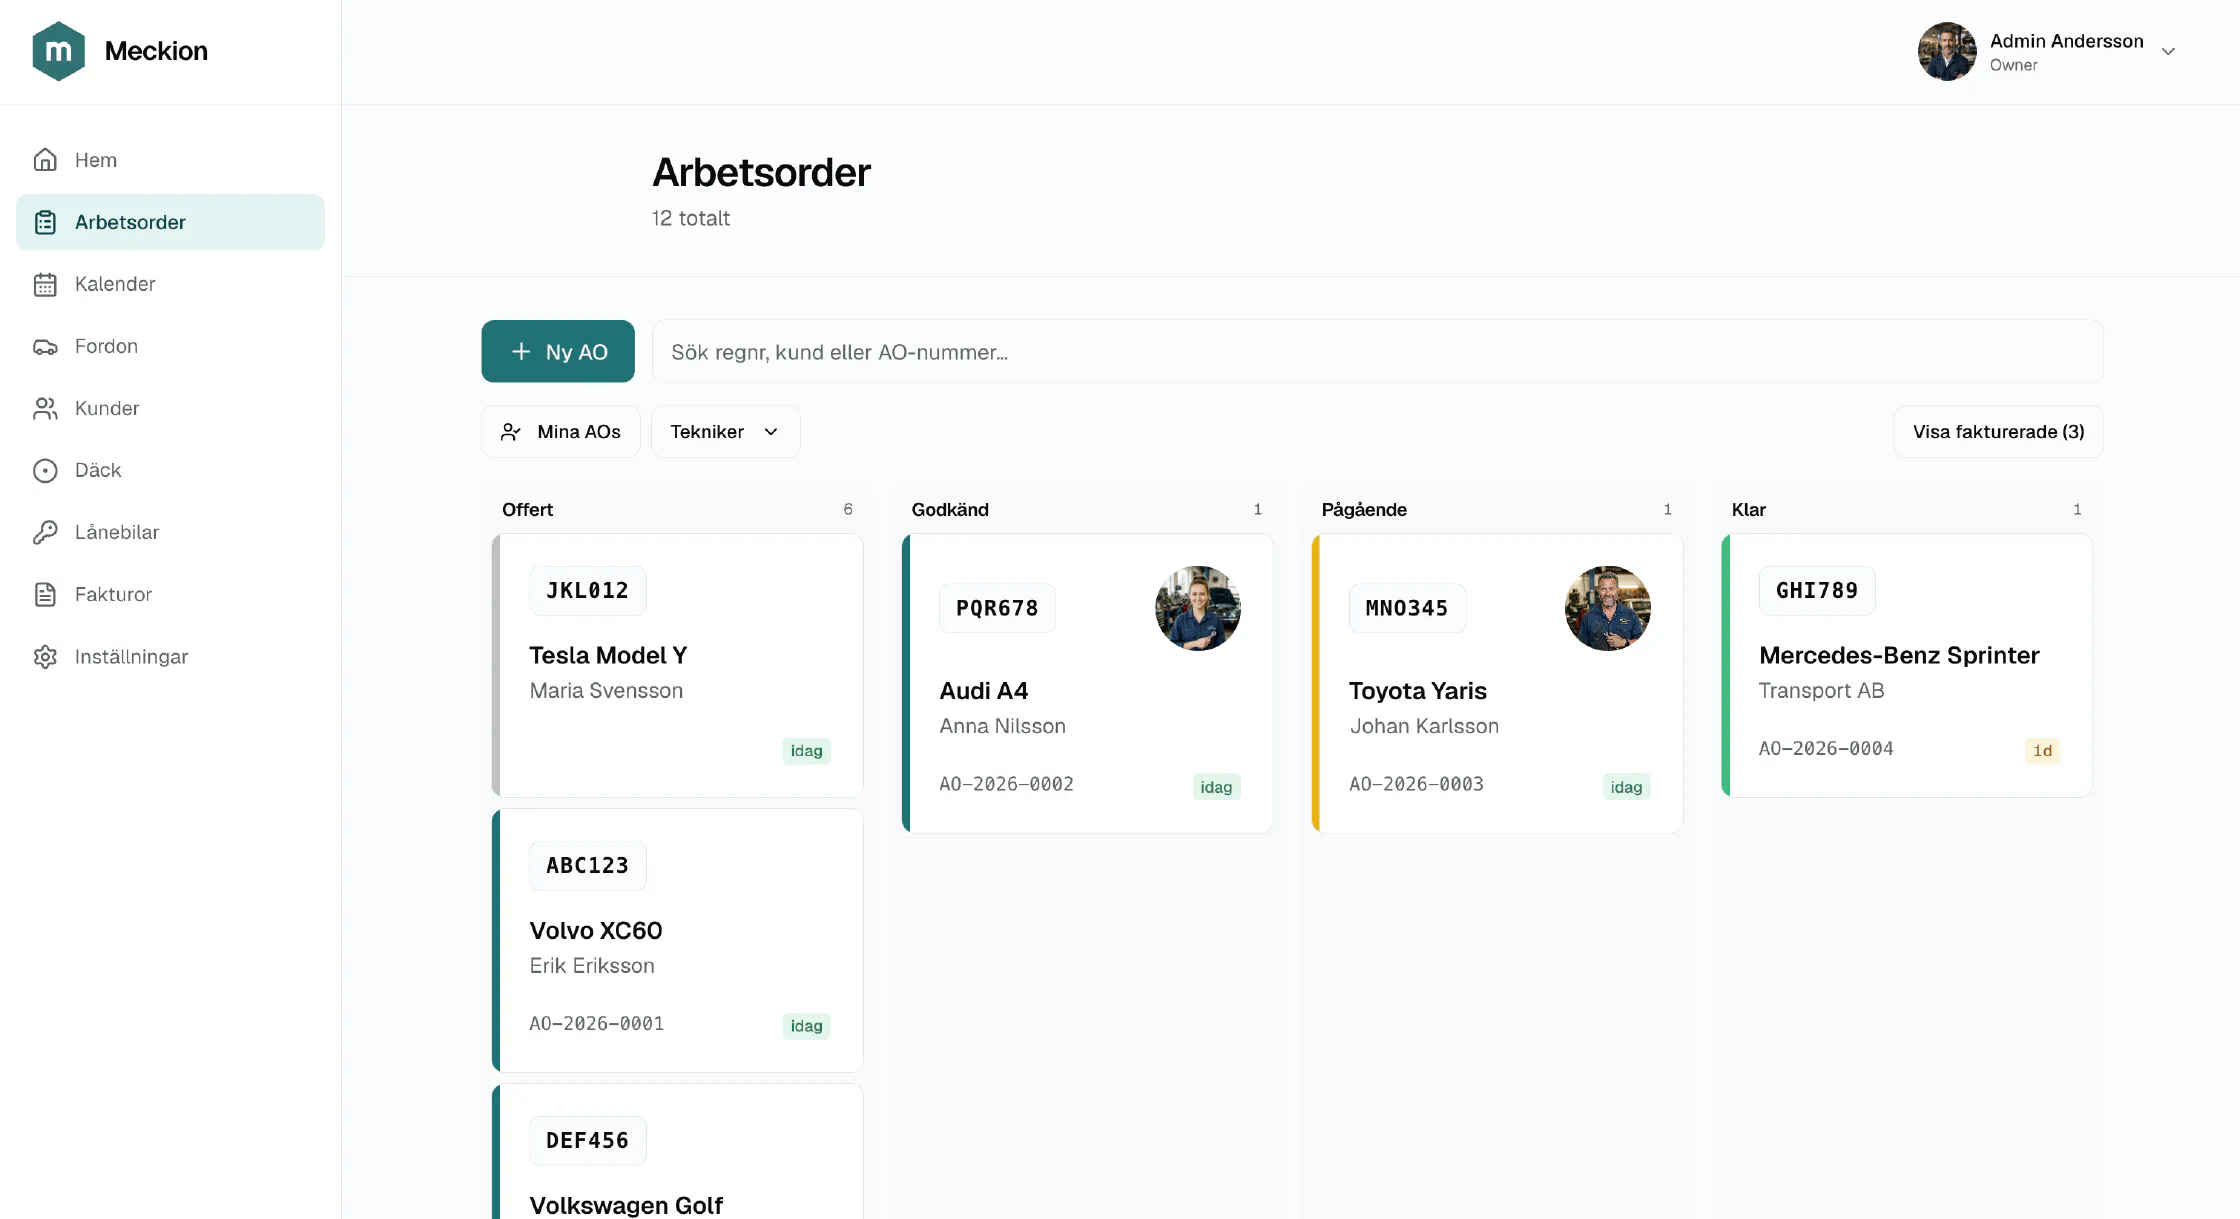Screen dimensions: 2240x1219
Task: Click the Arbetsorder clipboard icon
Action: point(45,222)
